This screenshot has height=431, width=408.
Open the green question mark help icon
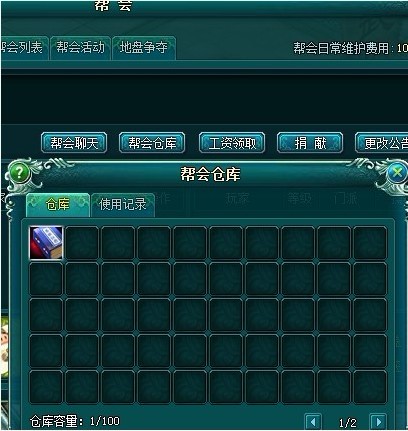(19, 173)
